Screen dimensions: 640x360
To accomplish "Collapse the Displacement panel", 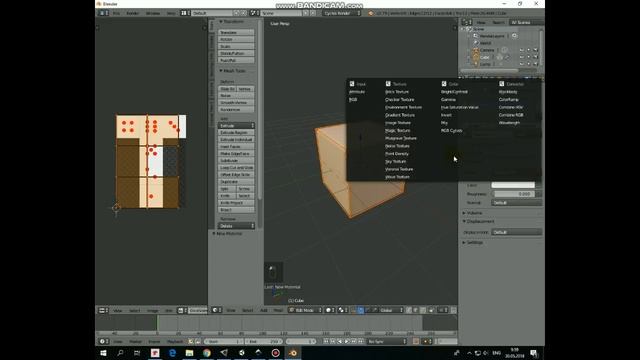I will [478, 221].
